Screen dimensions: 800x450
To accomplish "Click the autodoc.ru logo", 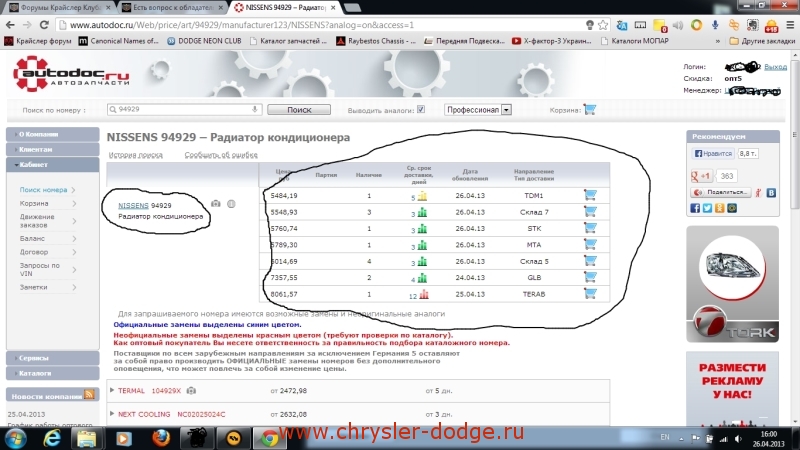I will pyautogui.click(x=71, y=74).
